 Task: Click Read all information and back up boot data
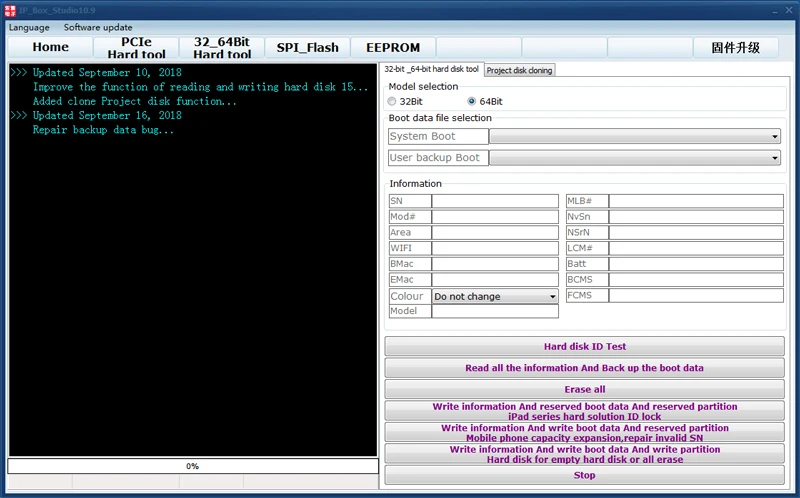tap(584, 368)
